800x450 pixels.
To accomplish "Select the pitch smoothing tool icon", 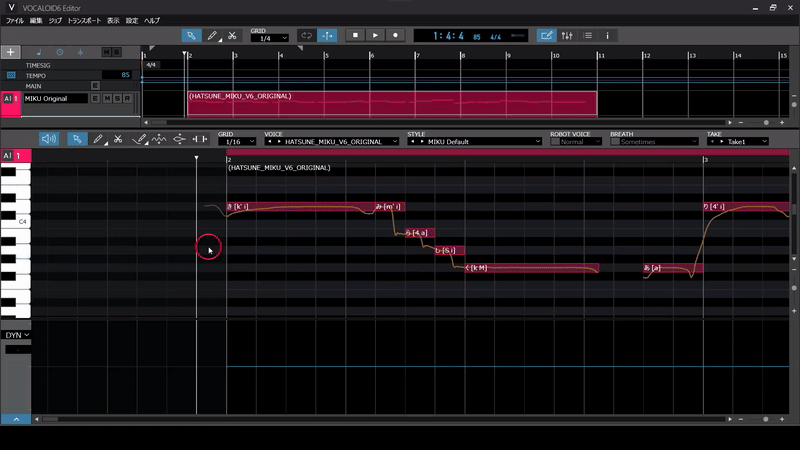I will tap(179, 139).
